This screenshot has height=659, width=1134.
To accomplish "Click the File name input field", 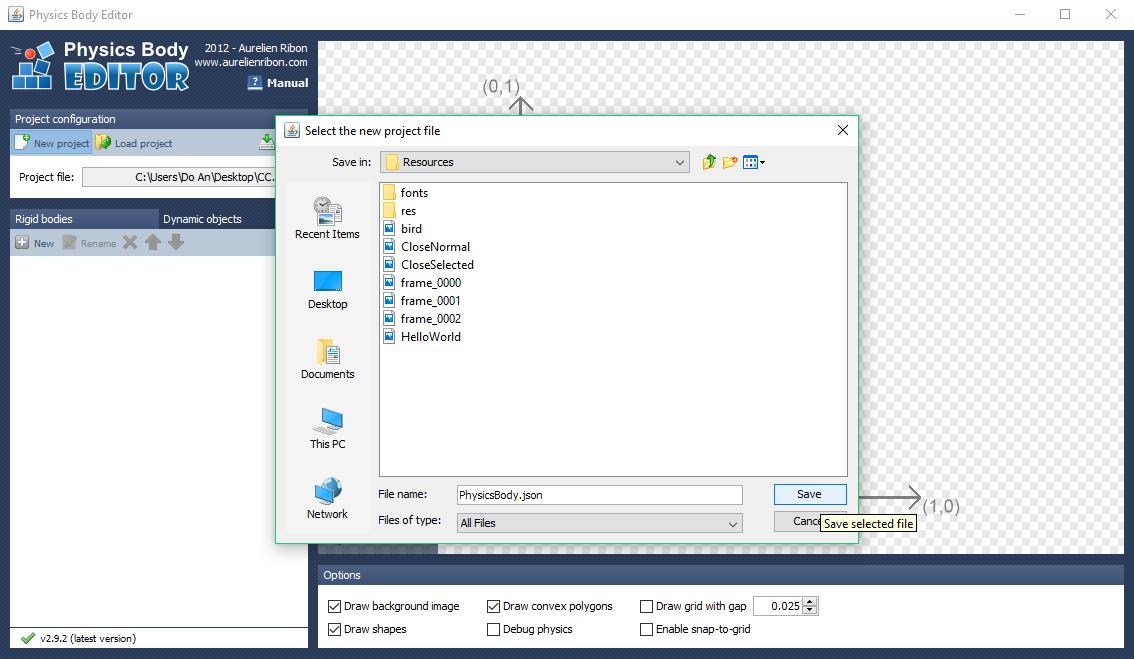I will coord(600,495).
